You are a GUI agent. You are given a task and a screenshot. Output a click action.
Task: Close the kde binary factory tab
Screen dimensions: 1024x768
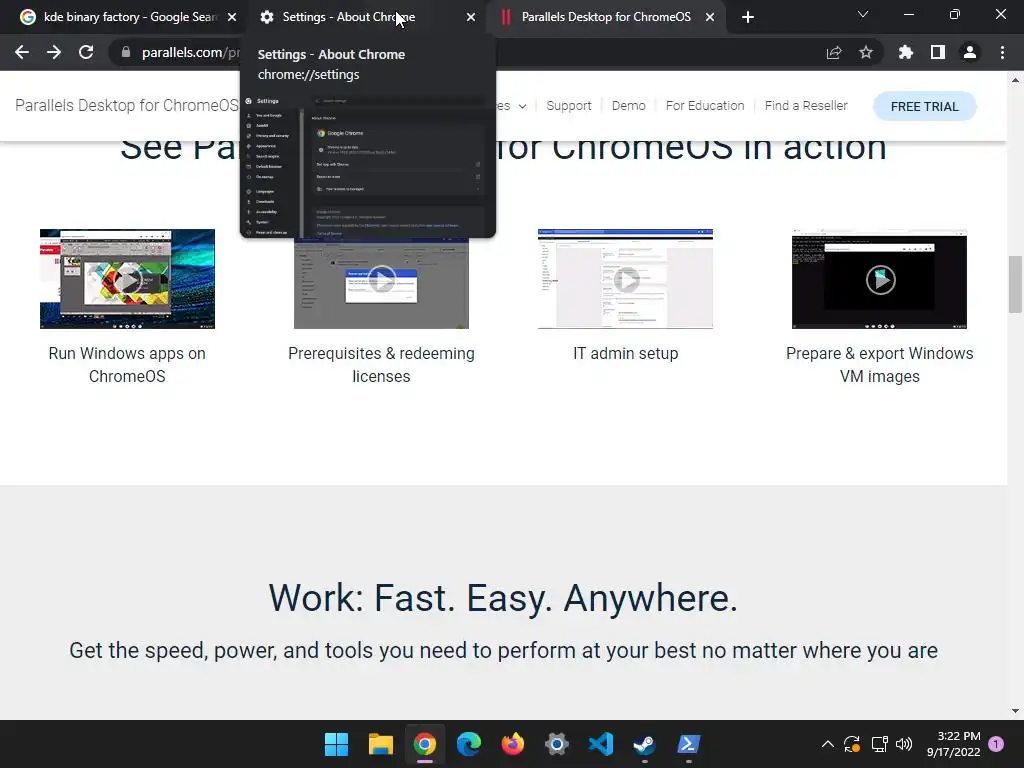tap(232, 18)
